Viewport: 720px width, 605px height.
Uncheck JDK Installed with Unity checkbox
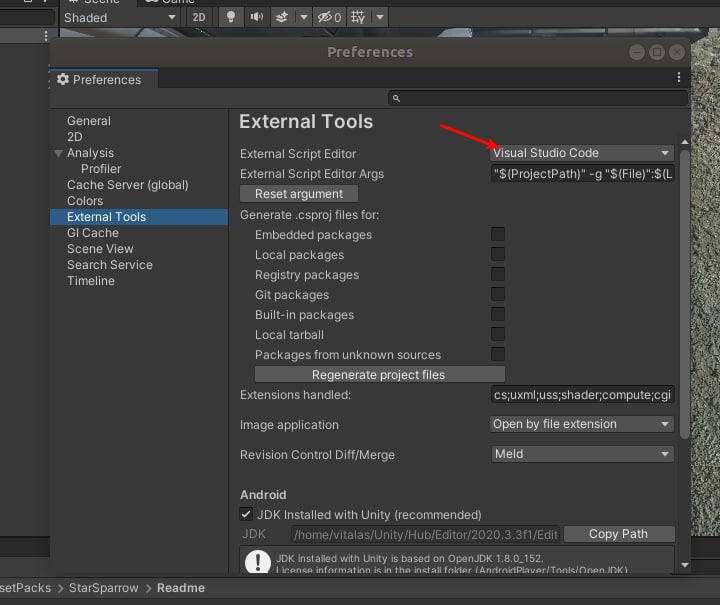246,514
